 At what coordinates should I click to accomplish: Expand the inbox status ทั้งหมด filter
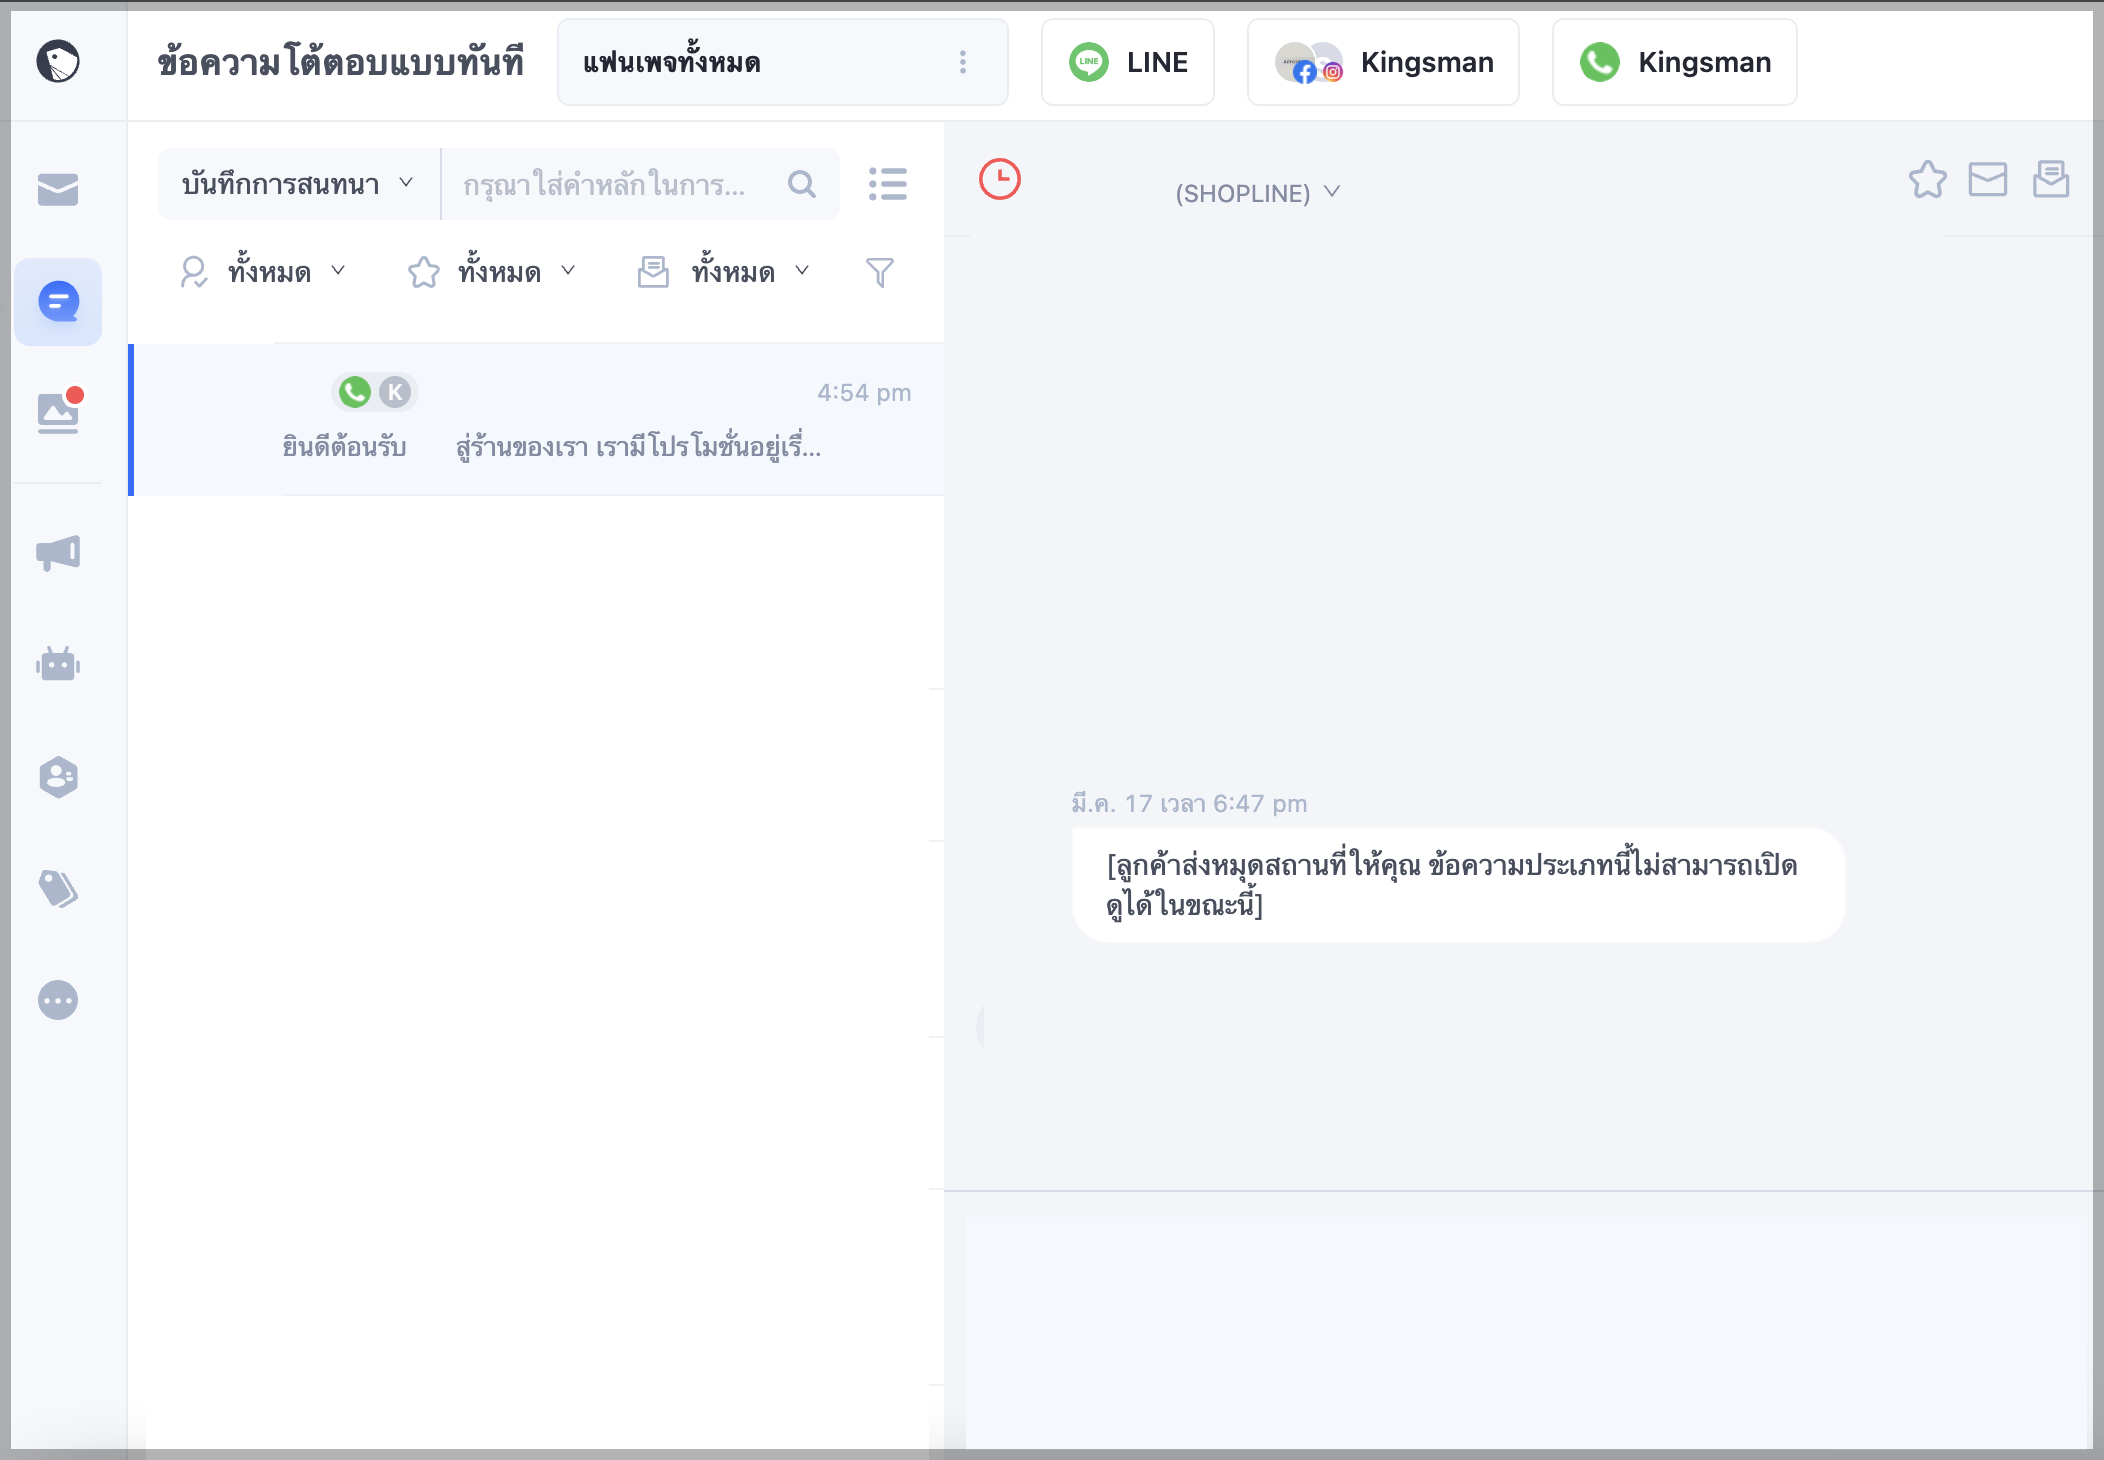coord(724,272)
